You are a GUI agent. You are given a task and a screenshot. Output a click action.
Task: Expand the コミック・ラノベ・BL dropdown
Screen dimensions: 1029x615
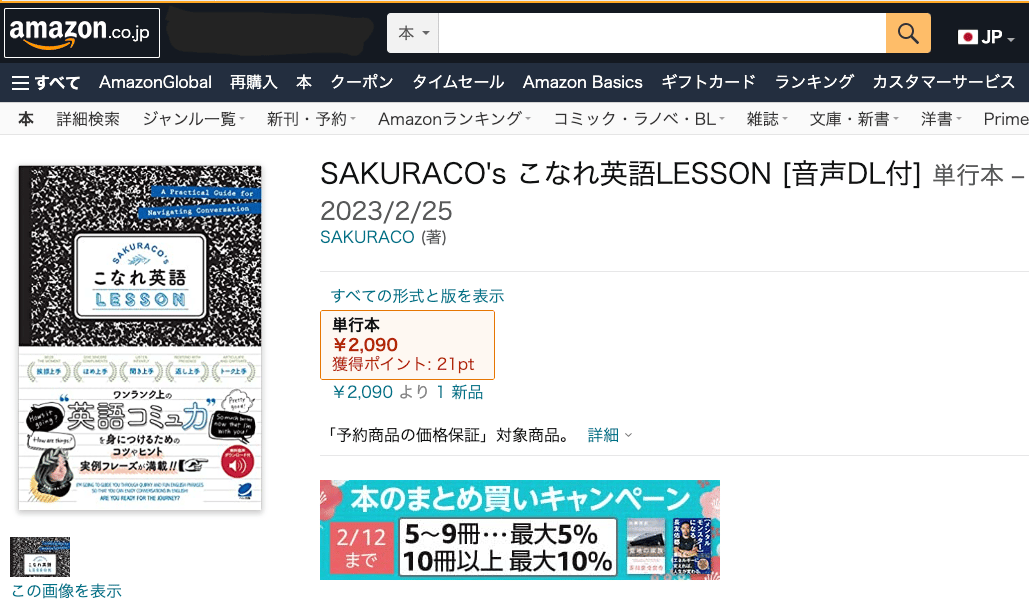639,119
